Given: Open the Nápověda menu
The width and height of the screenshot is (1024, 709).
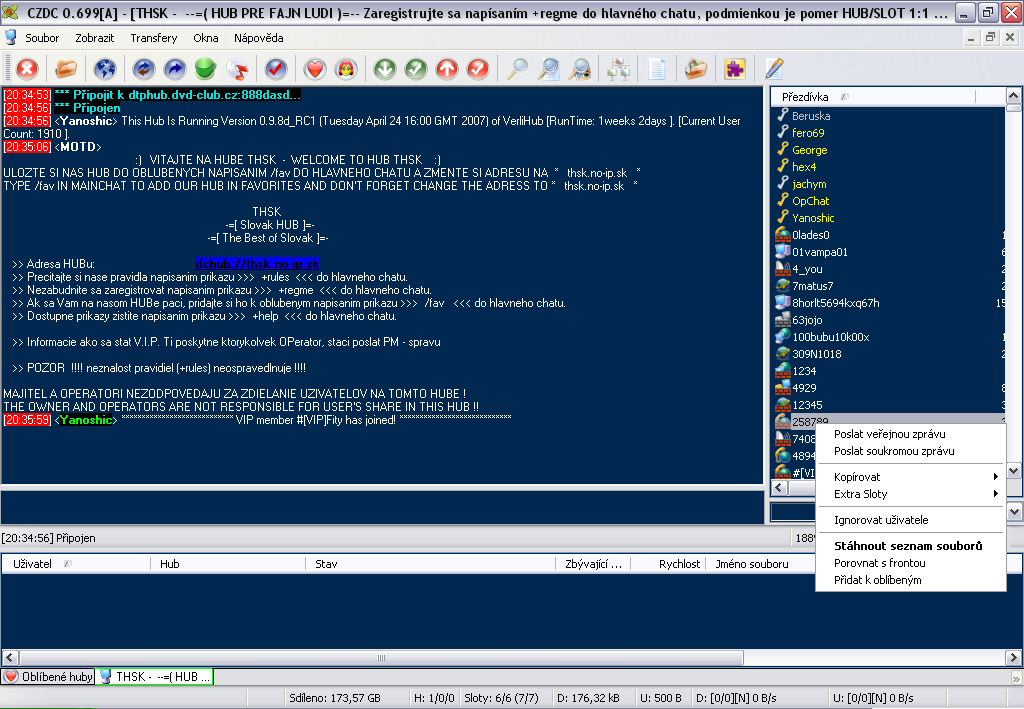Looking at the screenshot, I should click(258, 38).
